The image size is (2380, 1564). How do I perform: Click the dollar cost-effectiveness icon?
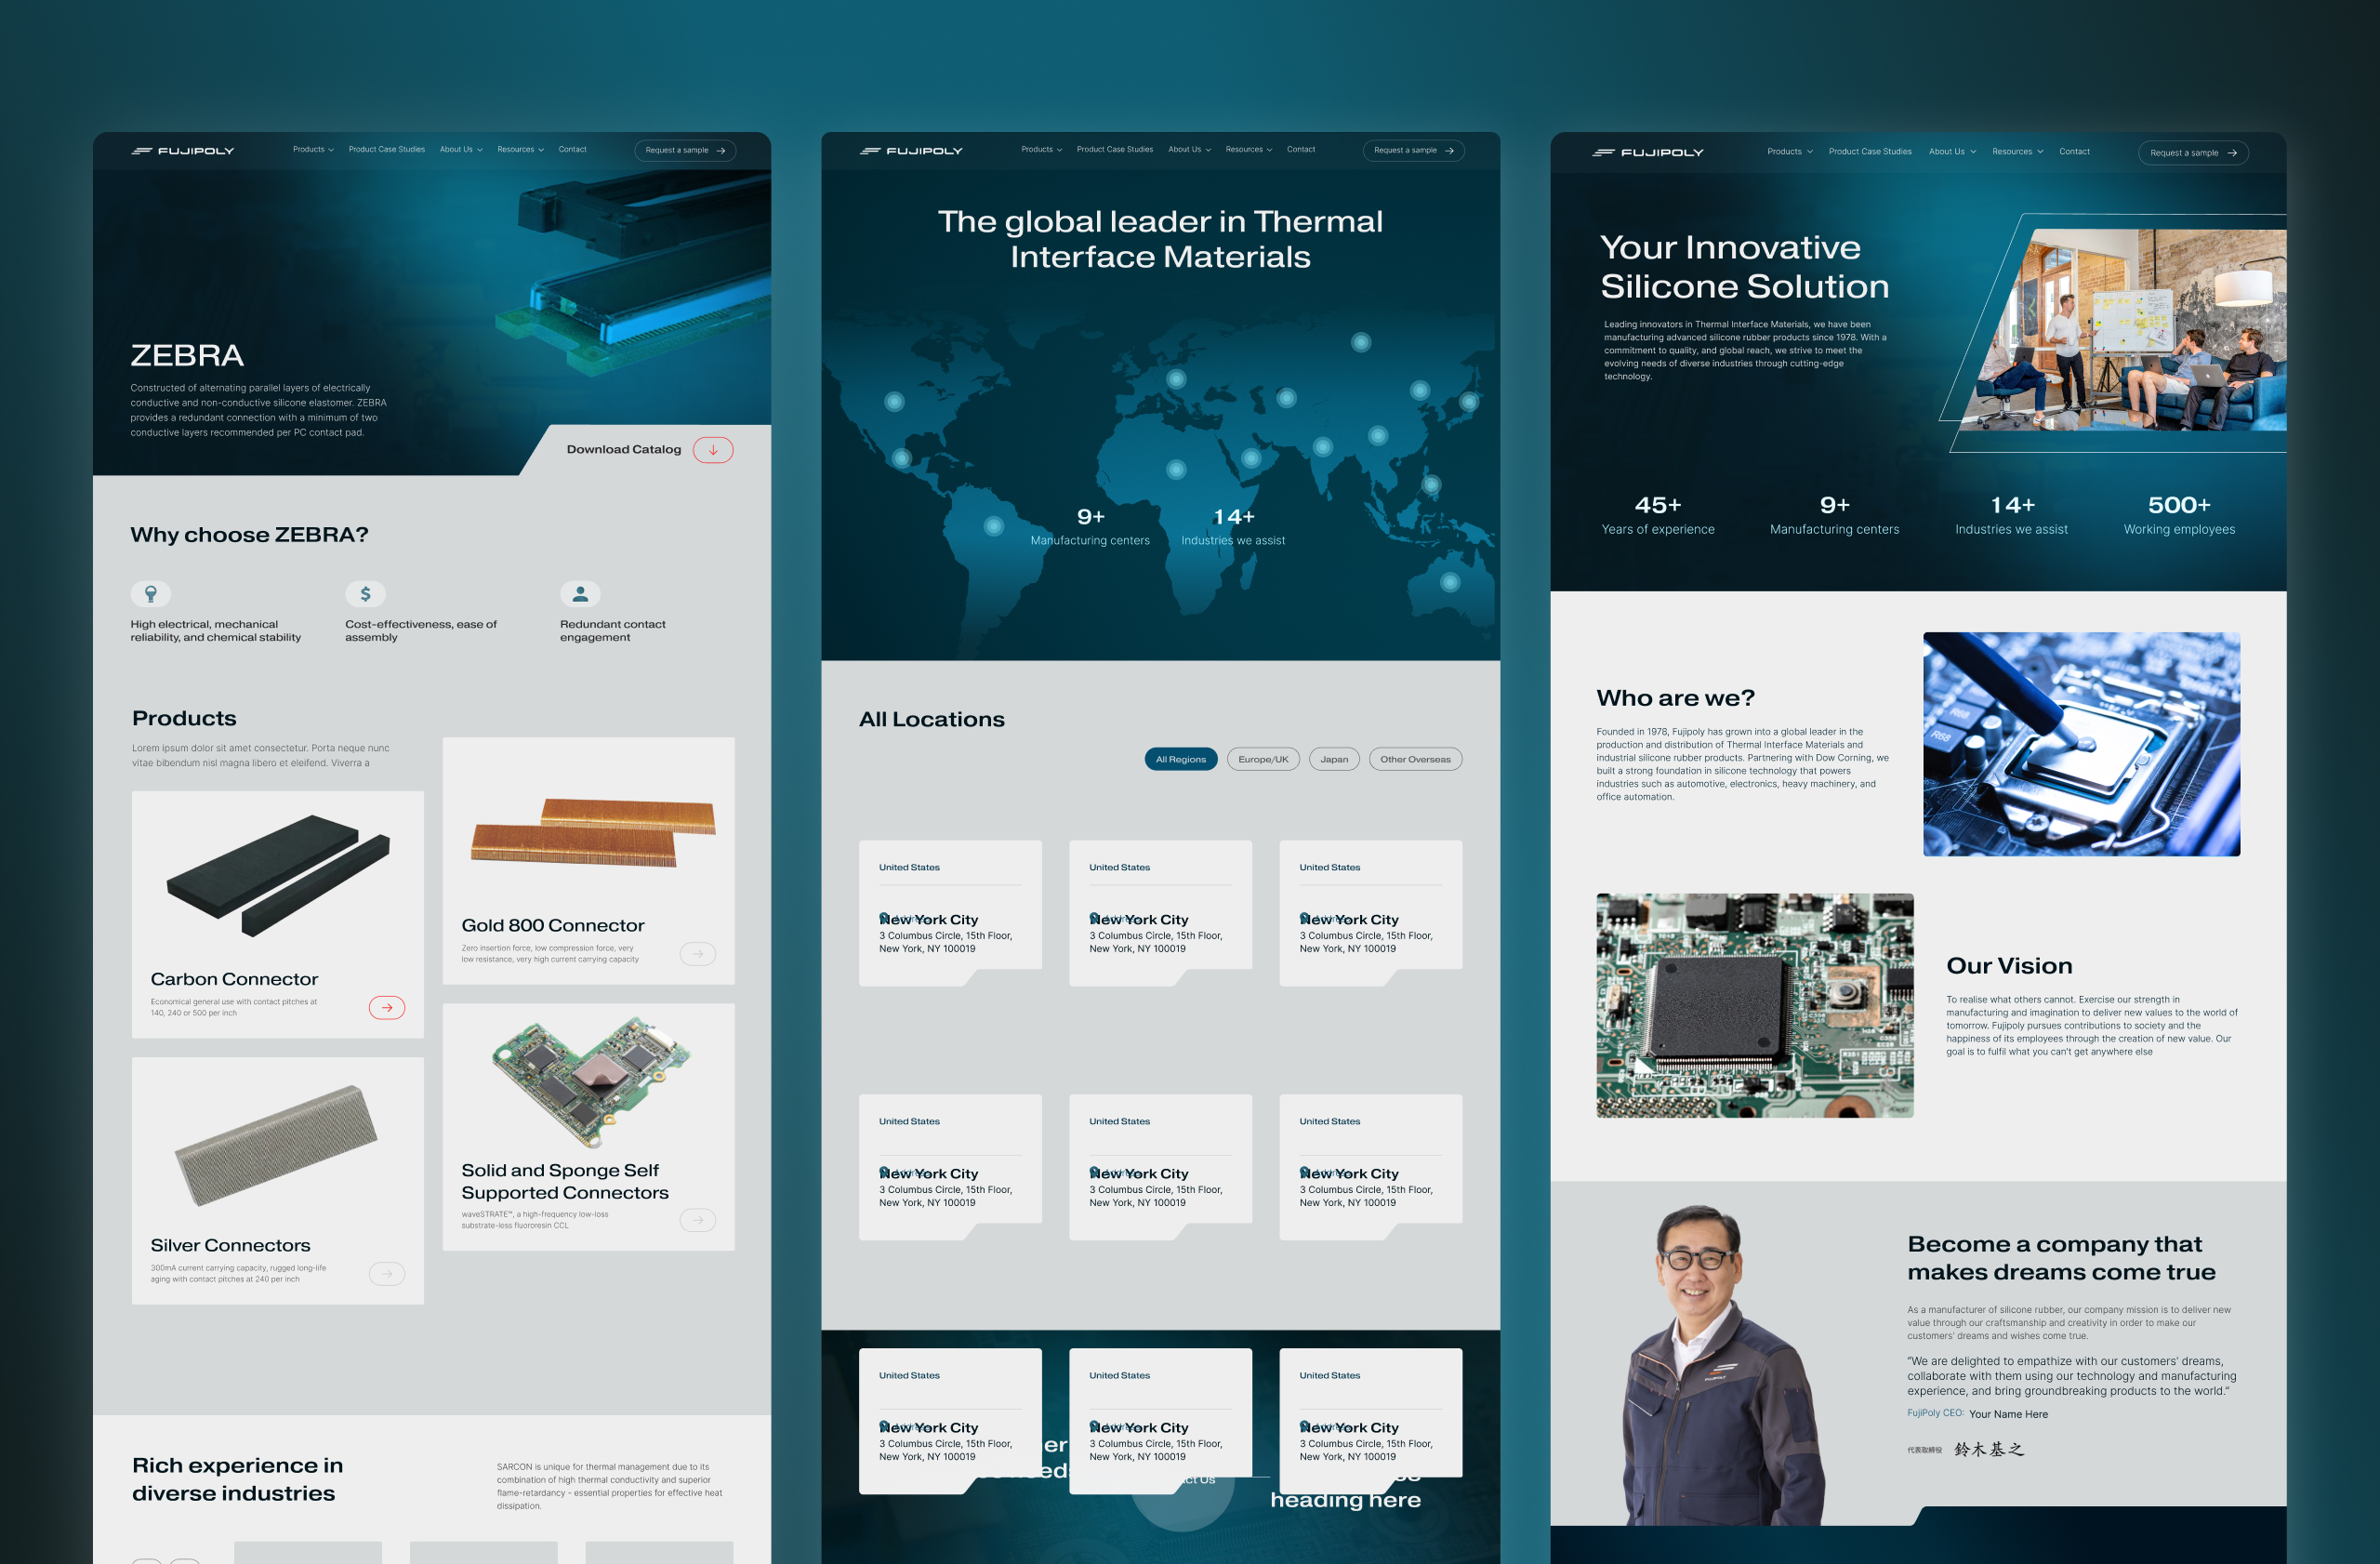pyautogui.click(x=365, y=594)
